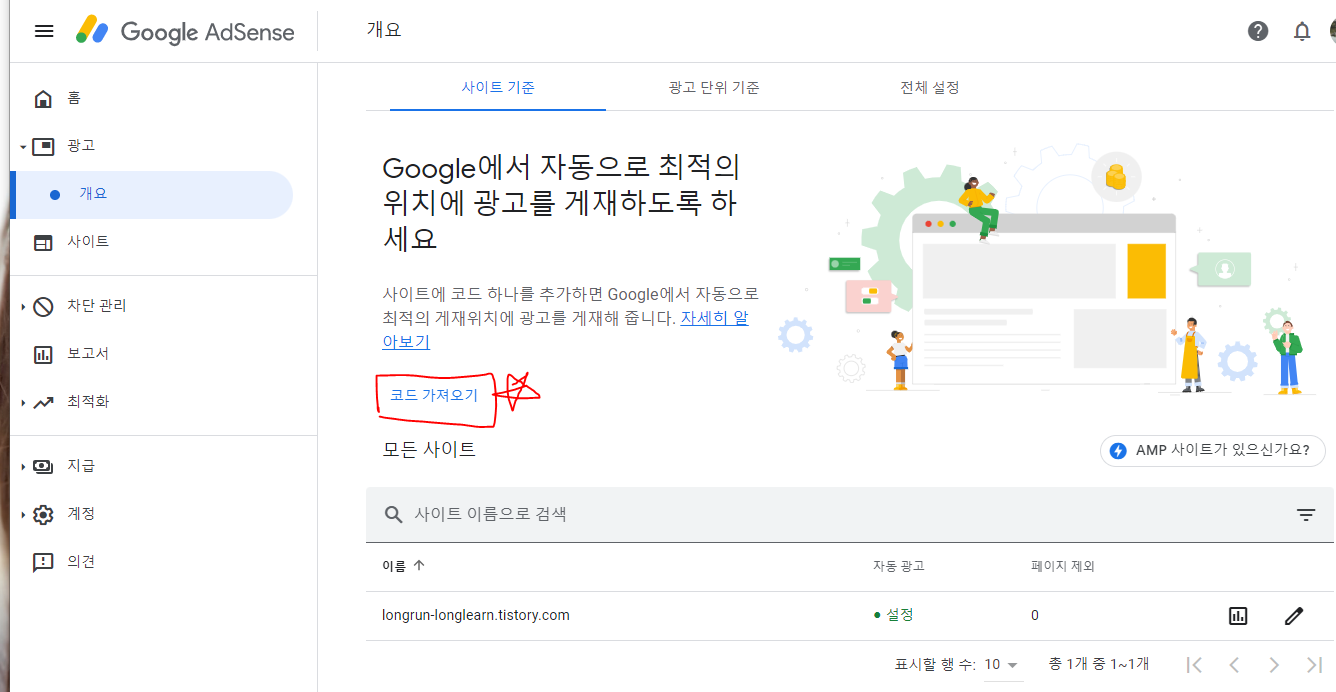
Task: Click AMP 사이트가 있으신가요? button
Action: 1213,450
